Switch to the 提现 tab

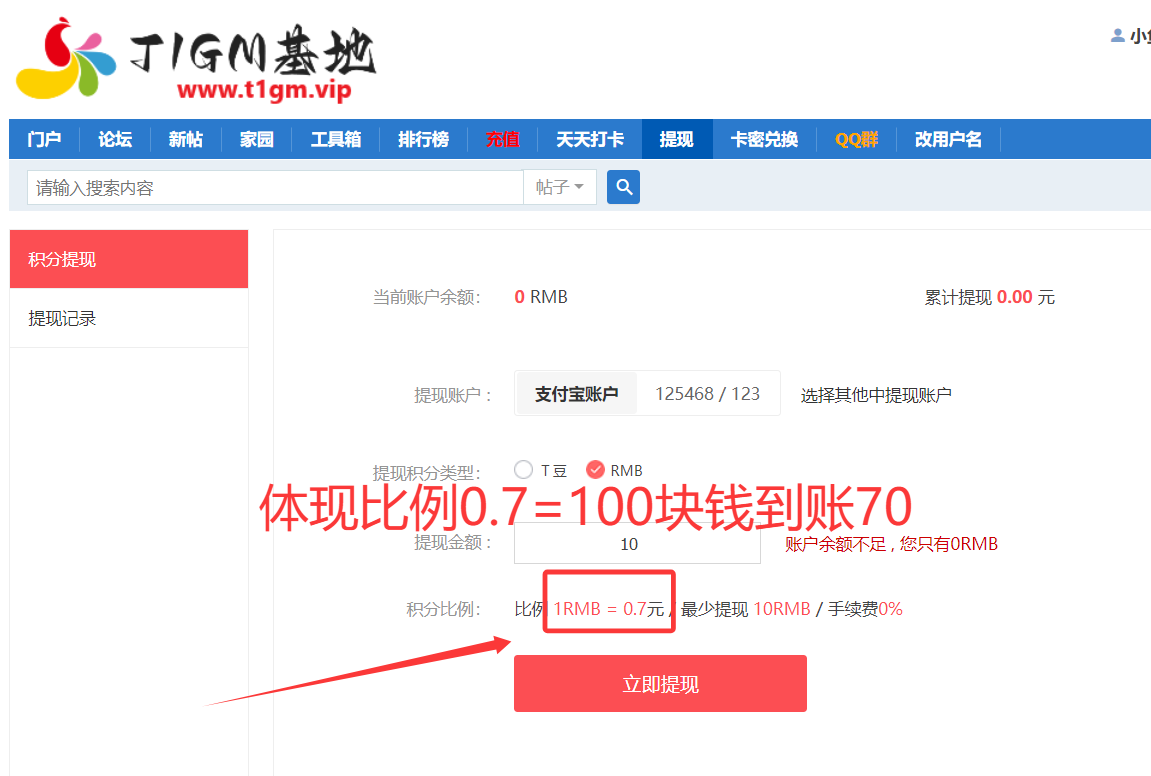(676, 140)
